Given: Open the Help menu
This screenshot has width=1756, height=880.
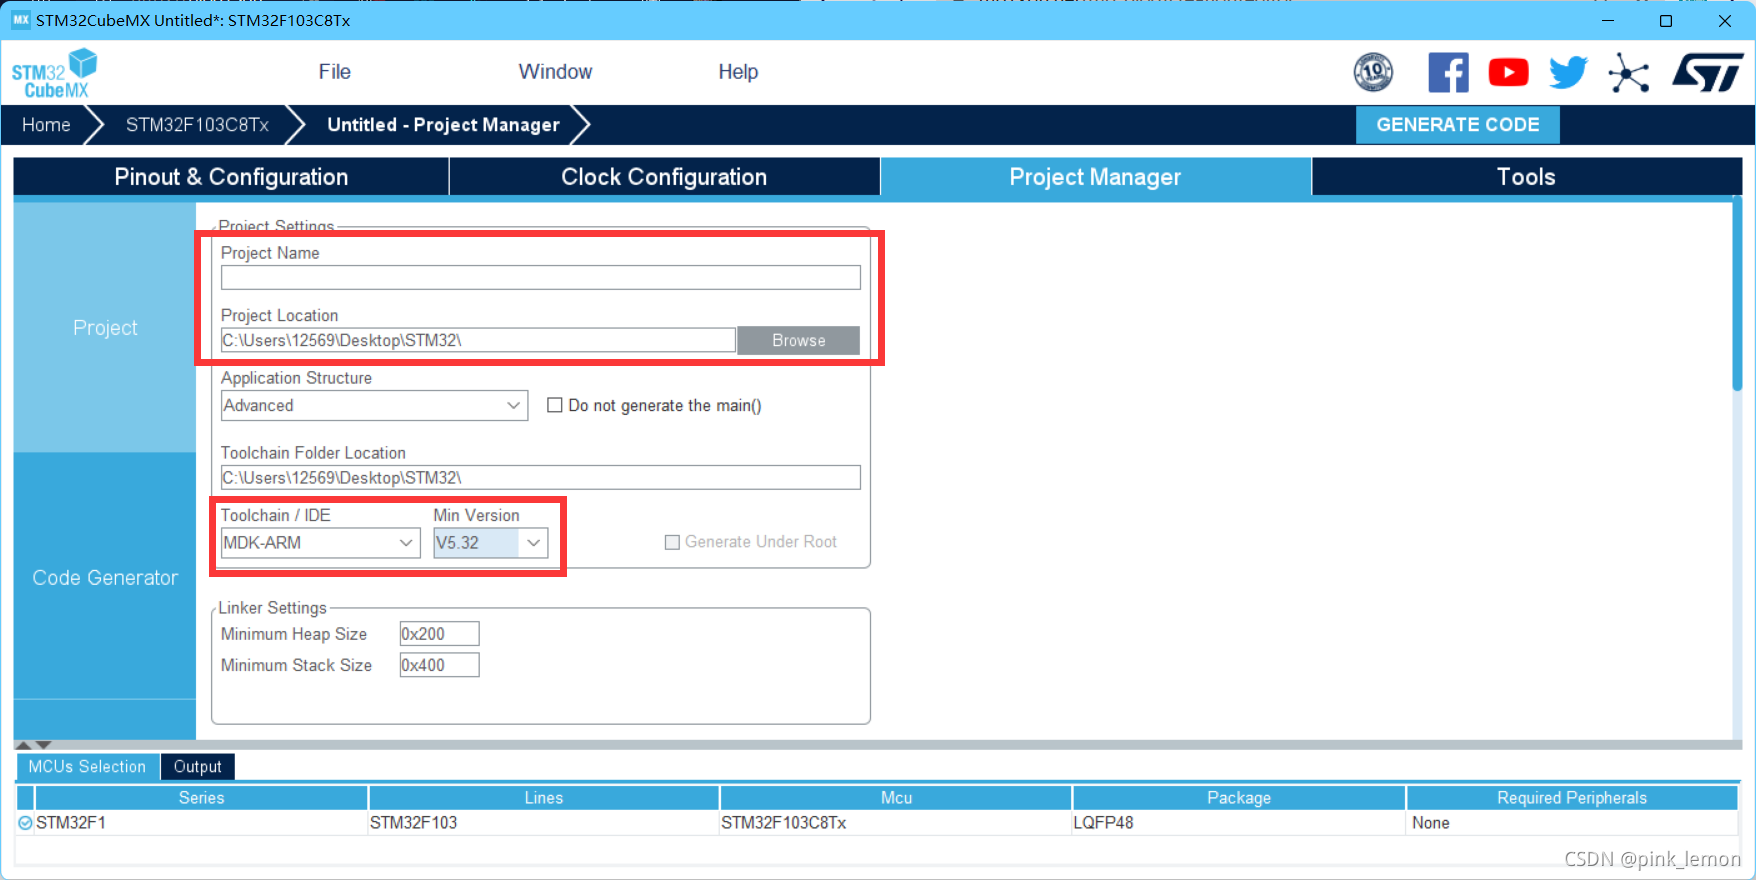Looking at the screenshot, I should pos(738,72).
